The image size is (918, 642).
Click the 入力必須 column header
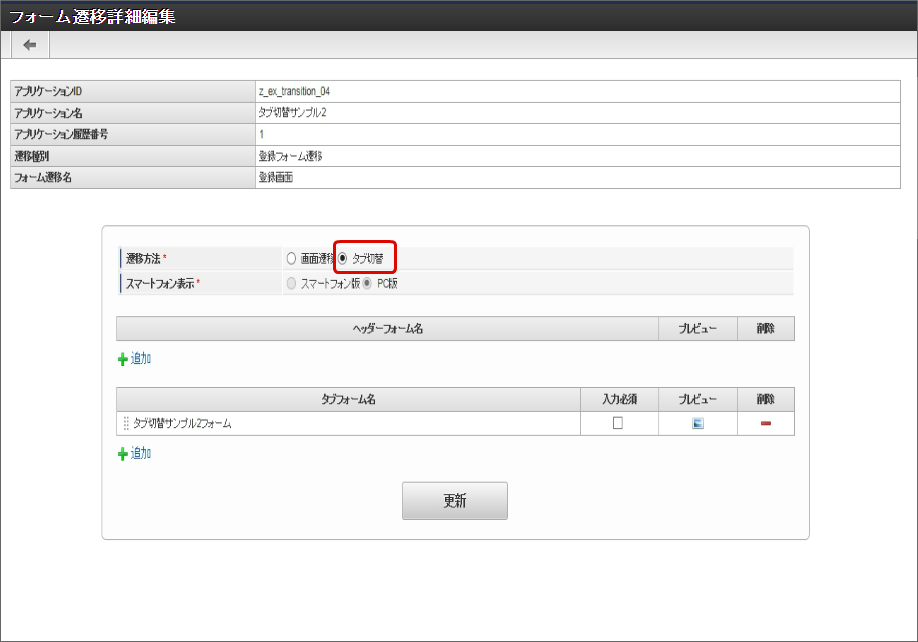[x=619, y=399]
